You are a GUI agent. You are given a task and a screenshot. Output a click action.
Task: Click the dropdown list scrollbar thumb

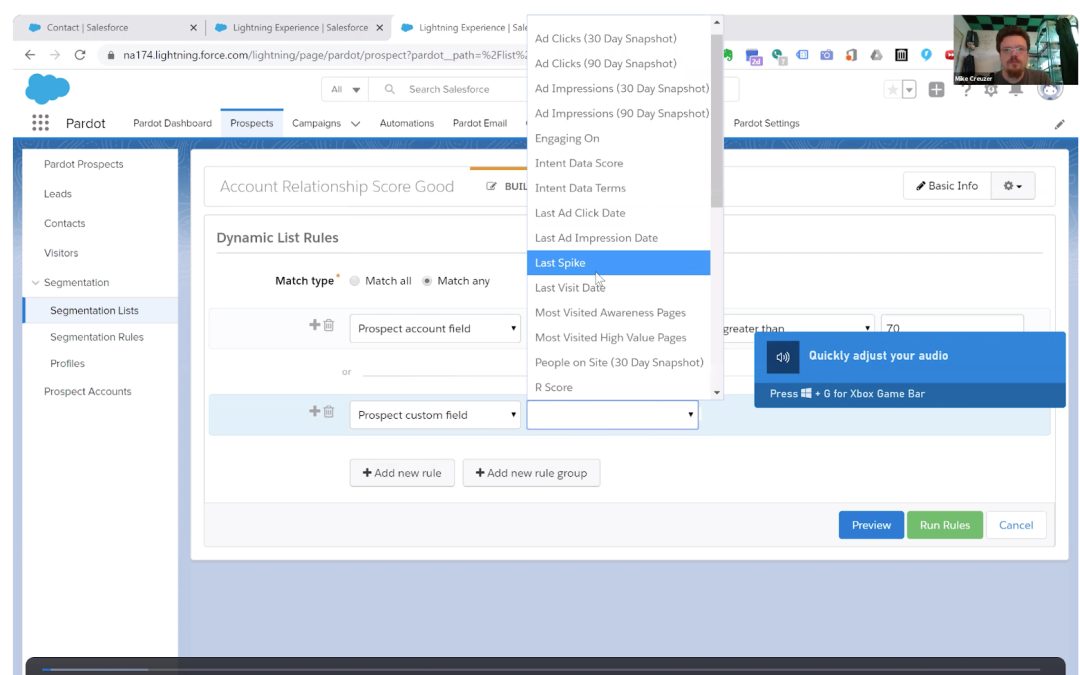click(716, 121)
